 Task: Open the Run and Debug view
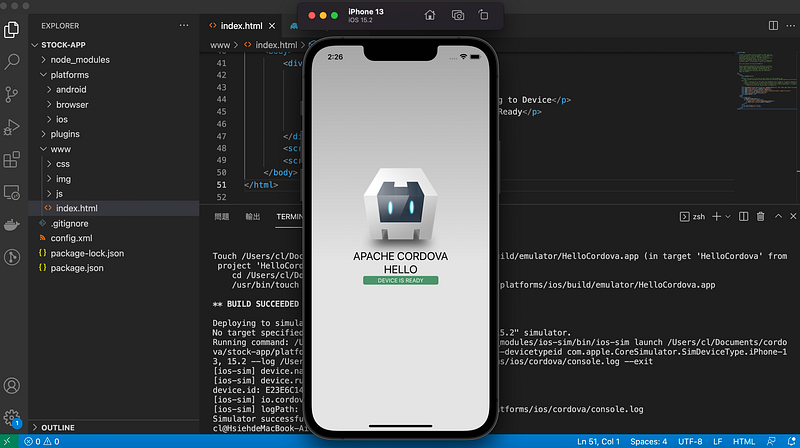point(12,127)
